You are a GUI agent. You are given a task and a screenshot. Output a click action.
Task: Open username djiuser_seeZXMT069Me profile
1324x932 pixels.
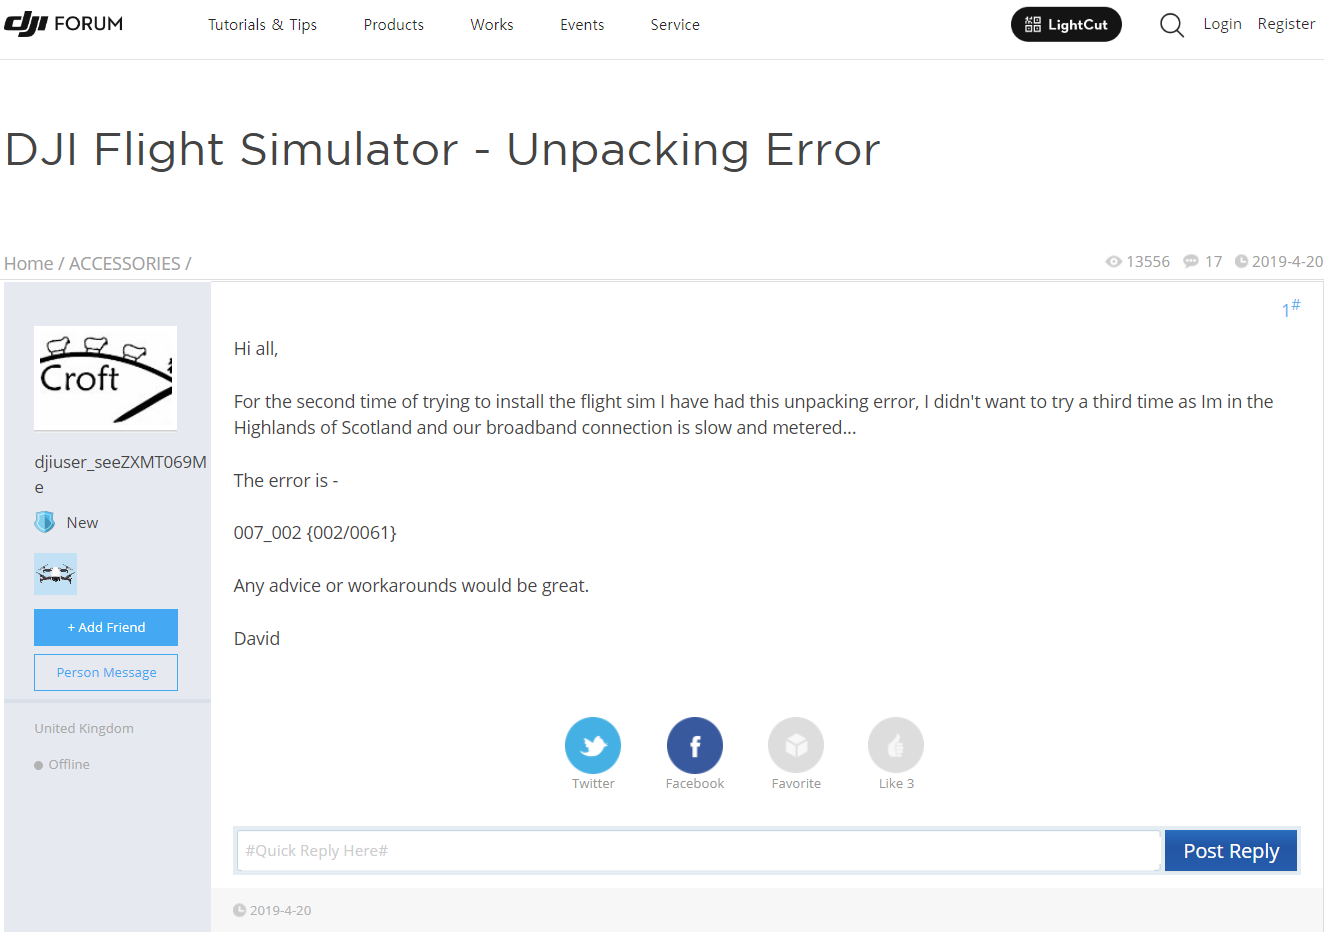pos(120,474)
